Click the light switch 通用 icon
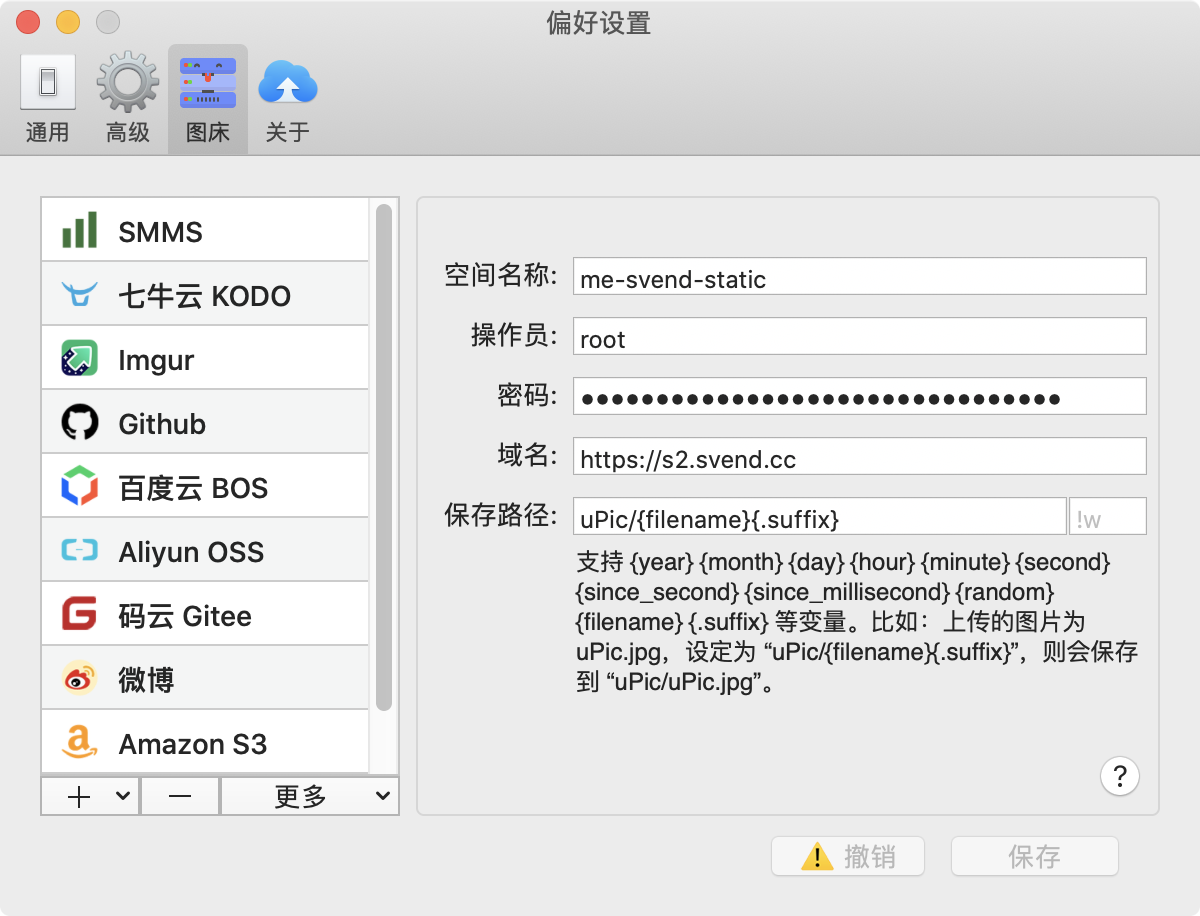Image resolution: width=1200 pixels, height=916 pixels. [x=48, y=82]
